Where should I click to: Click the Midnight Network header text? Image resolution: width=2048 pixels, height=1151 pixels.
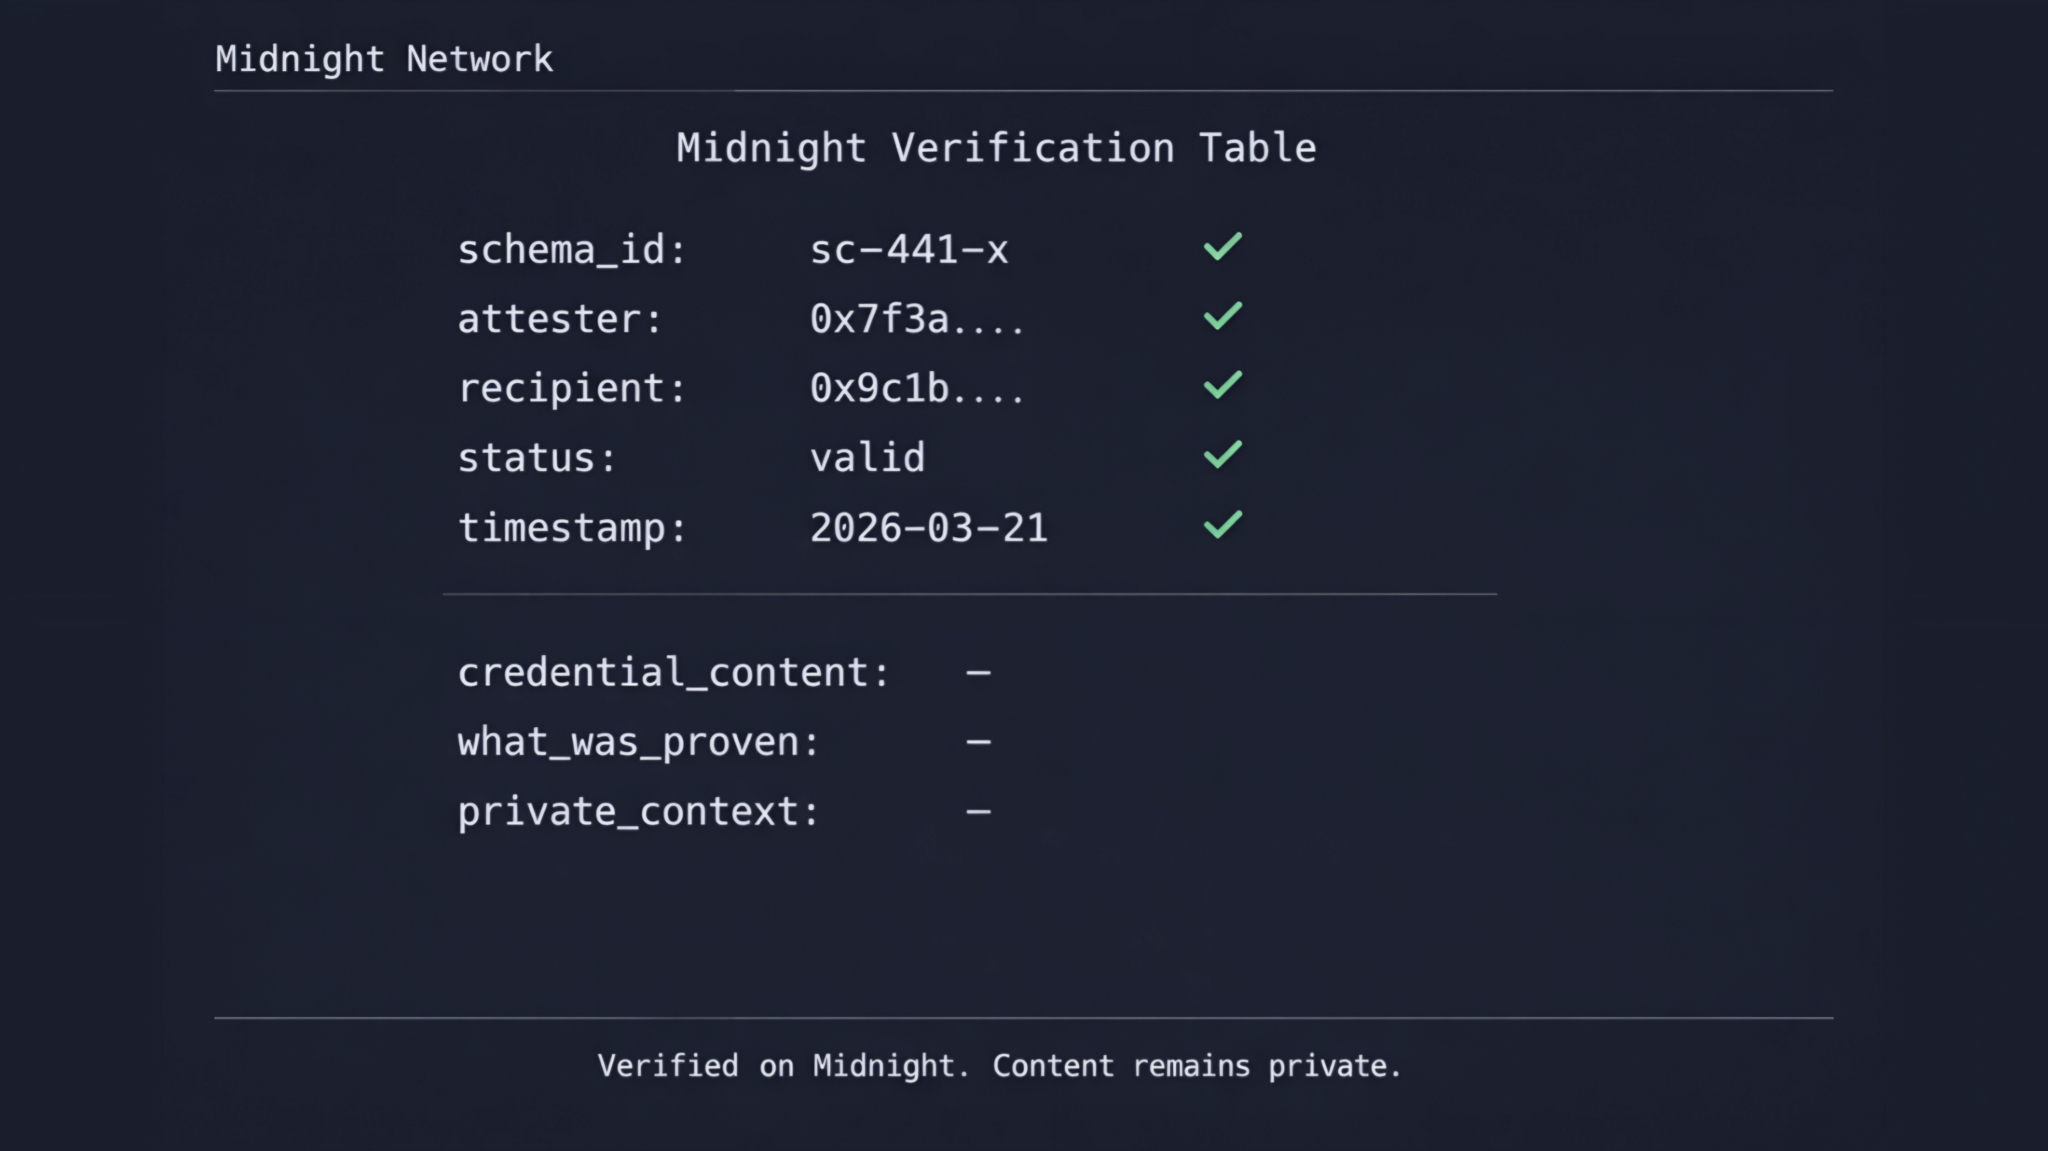(x=384, y=59)
